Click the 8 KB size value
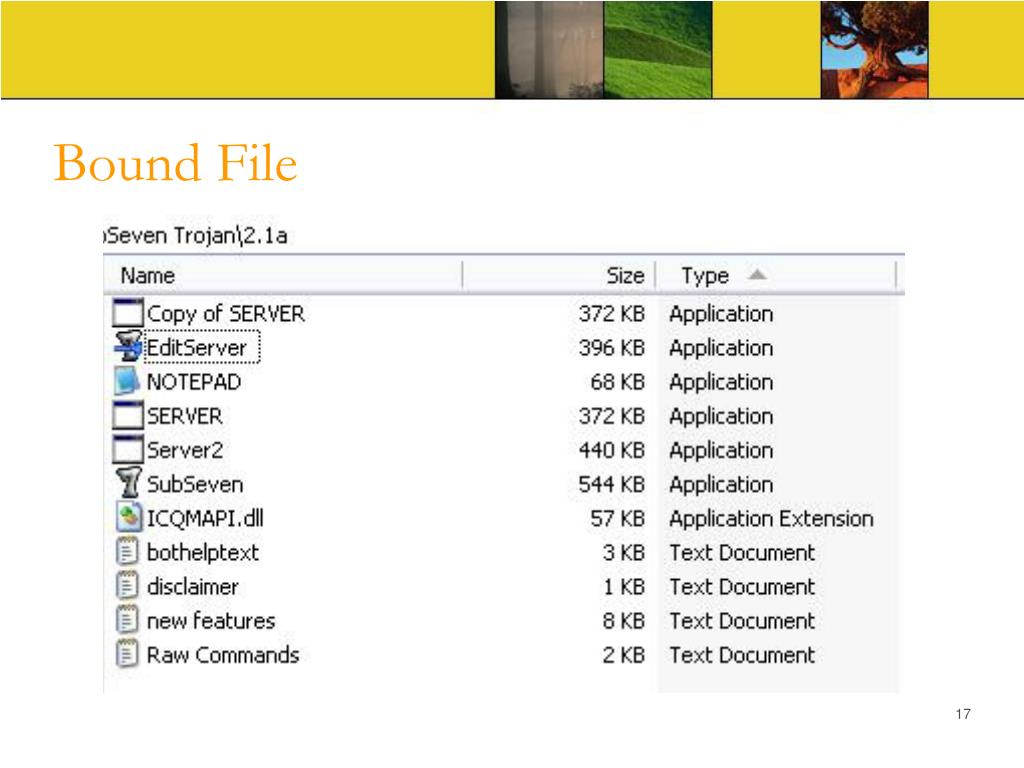This screenshot has width=1024, height=768. coord(624,620)
